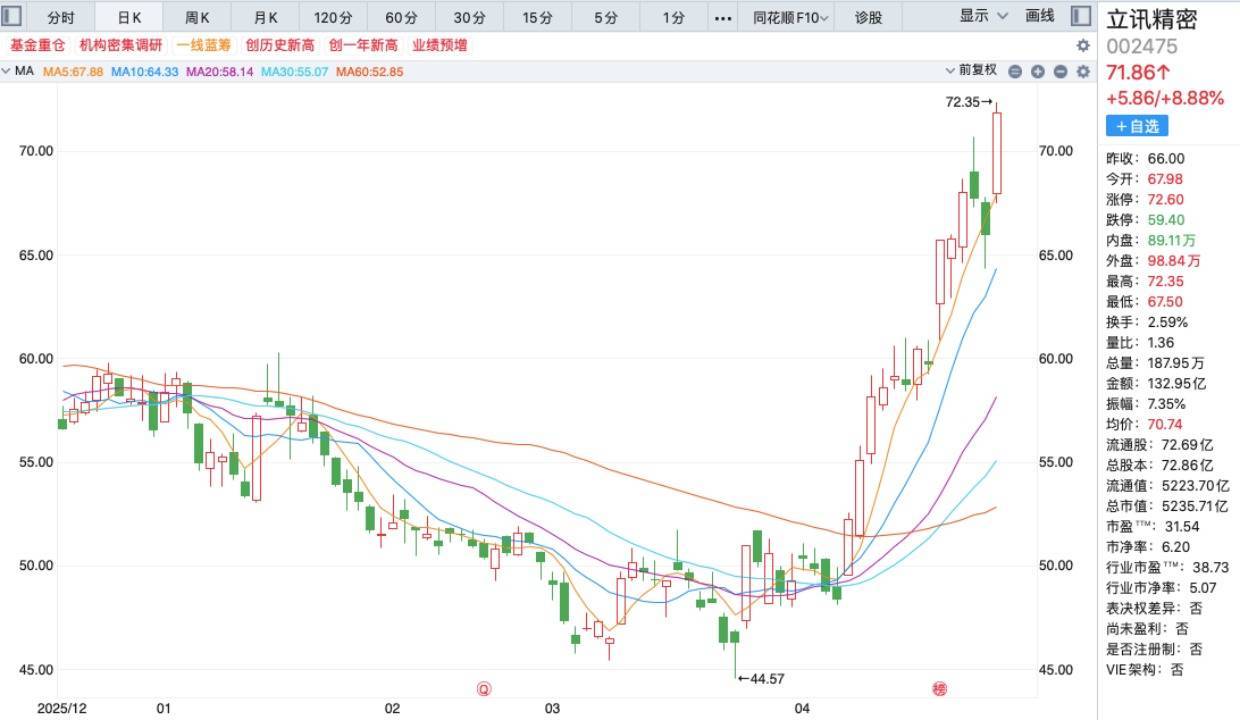The image size is (1240, 720).
Task: Collapse the MA indicator chevron
Action: point(7,71)
